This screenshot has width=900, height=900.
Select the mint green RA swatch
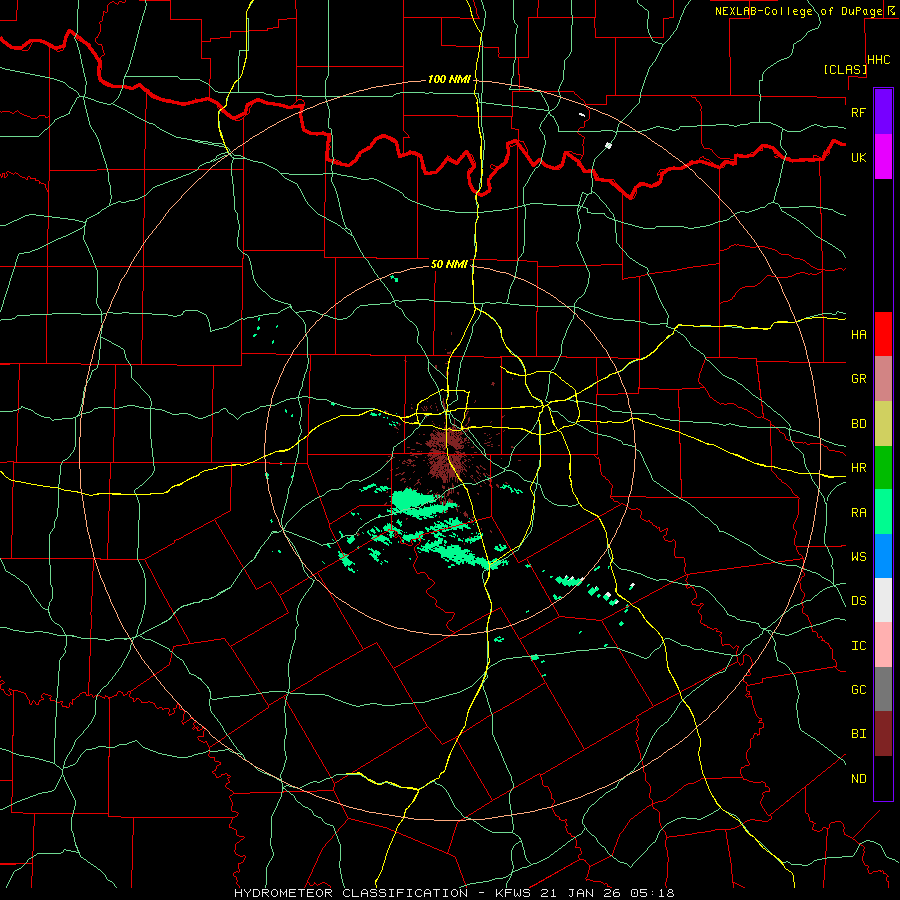click(x=883, y=512)
